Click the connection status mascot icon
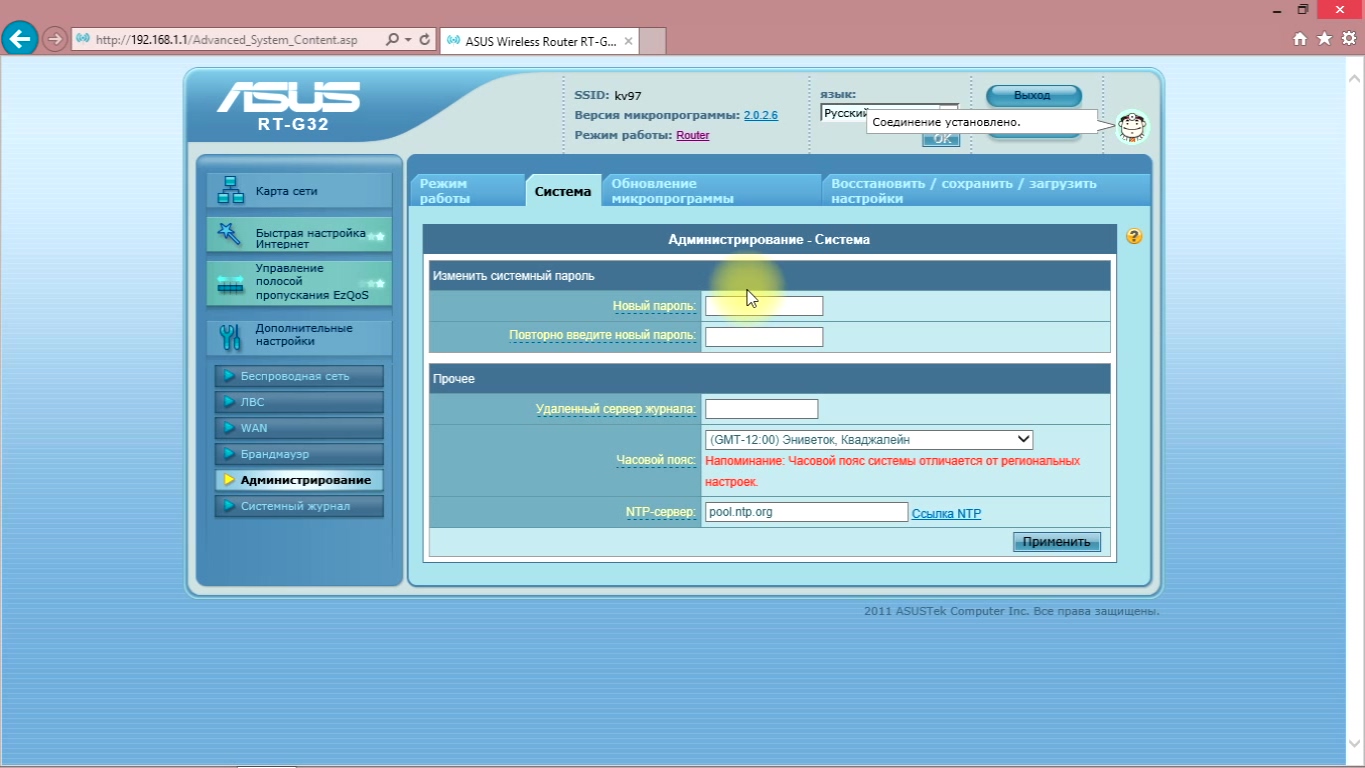The height and width of the screenshot is (768, 1365). point(1132,127)
